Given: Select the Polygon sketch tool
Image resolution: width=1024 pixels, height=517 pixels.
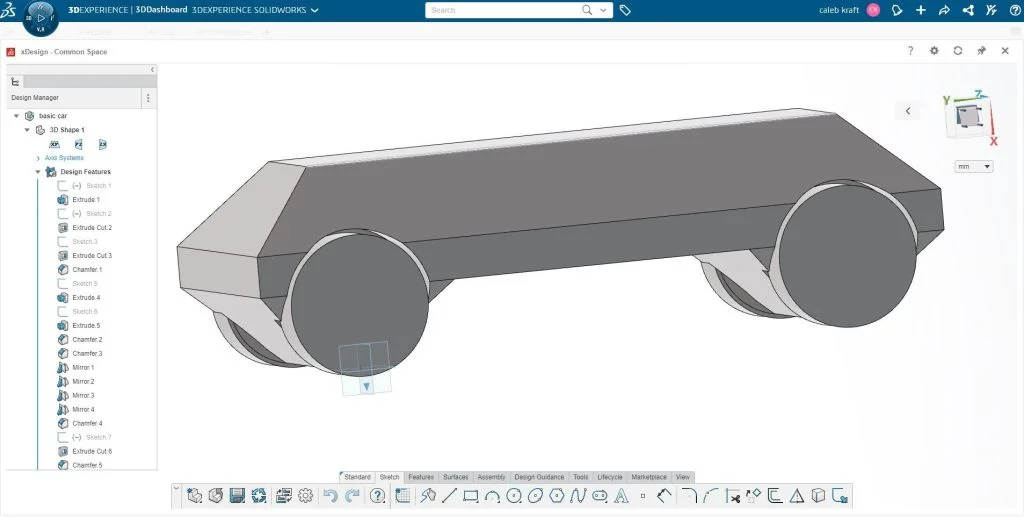Looking at the screenshot, I should pyautogui.click(x=556, y=496).
